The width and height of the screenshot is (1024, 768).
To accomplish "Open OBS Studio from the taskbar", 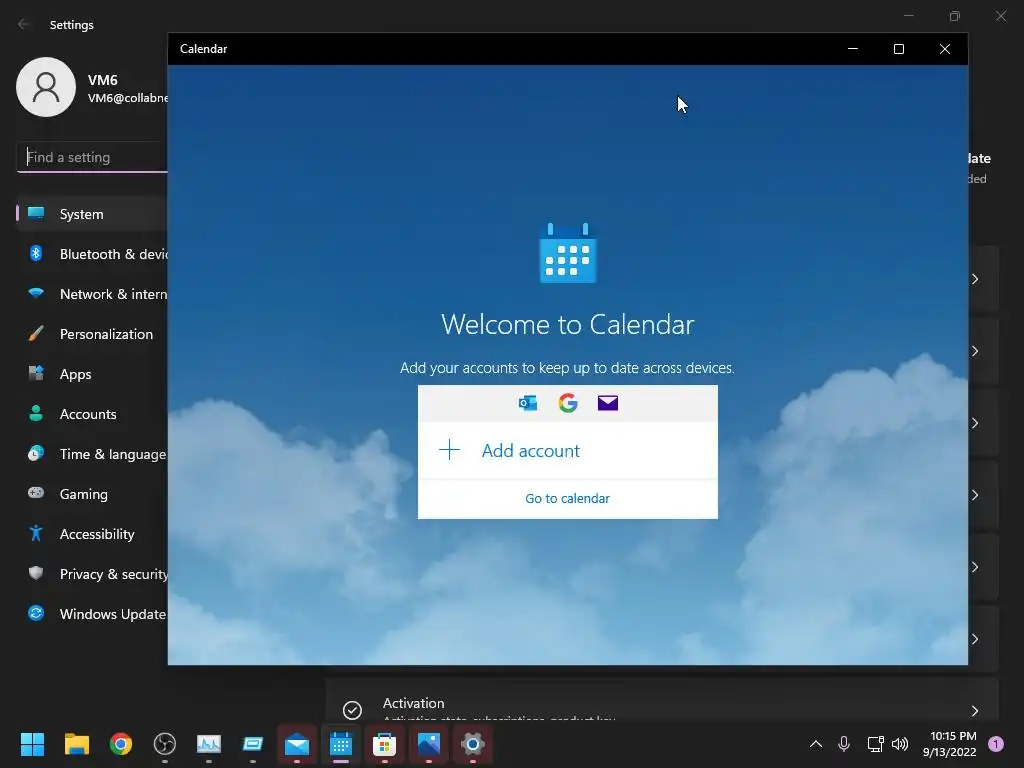I will [x=165, y=744].
